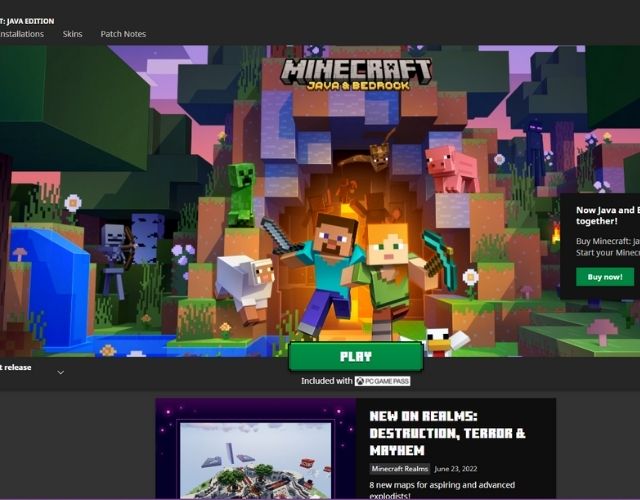Click the PC Game Pass logo

coord(382,381)
